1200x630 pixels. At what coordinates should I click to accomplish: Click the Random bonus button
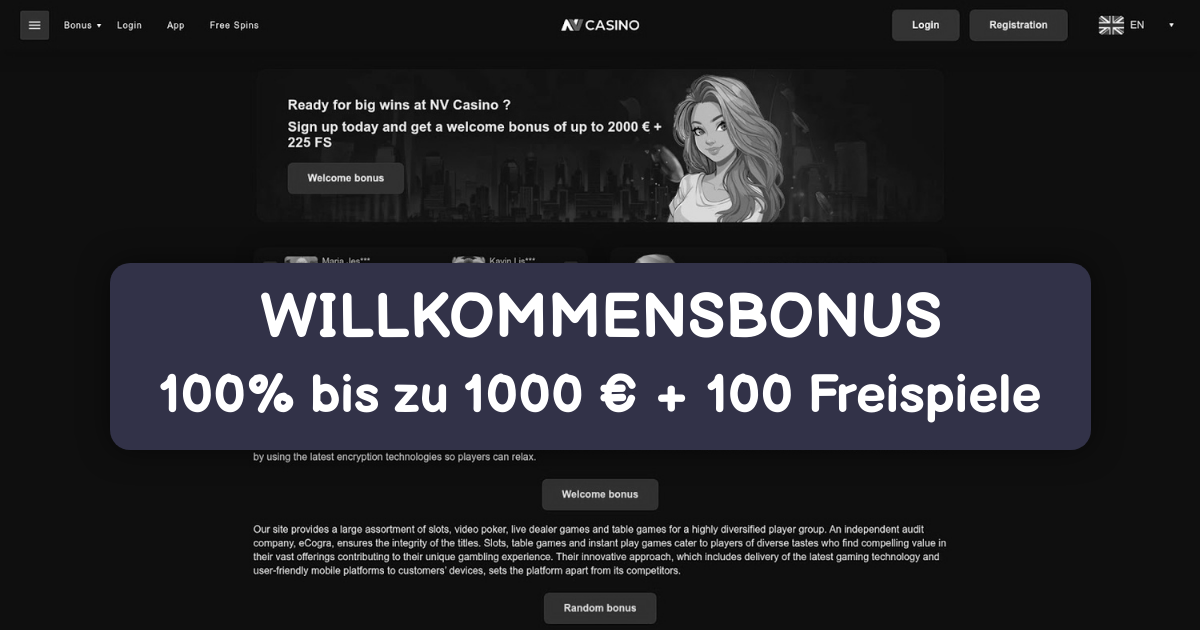tap(600, 608)
